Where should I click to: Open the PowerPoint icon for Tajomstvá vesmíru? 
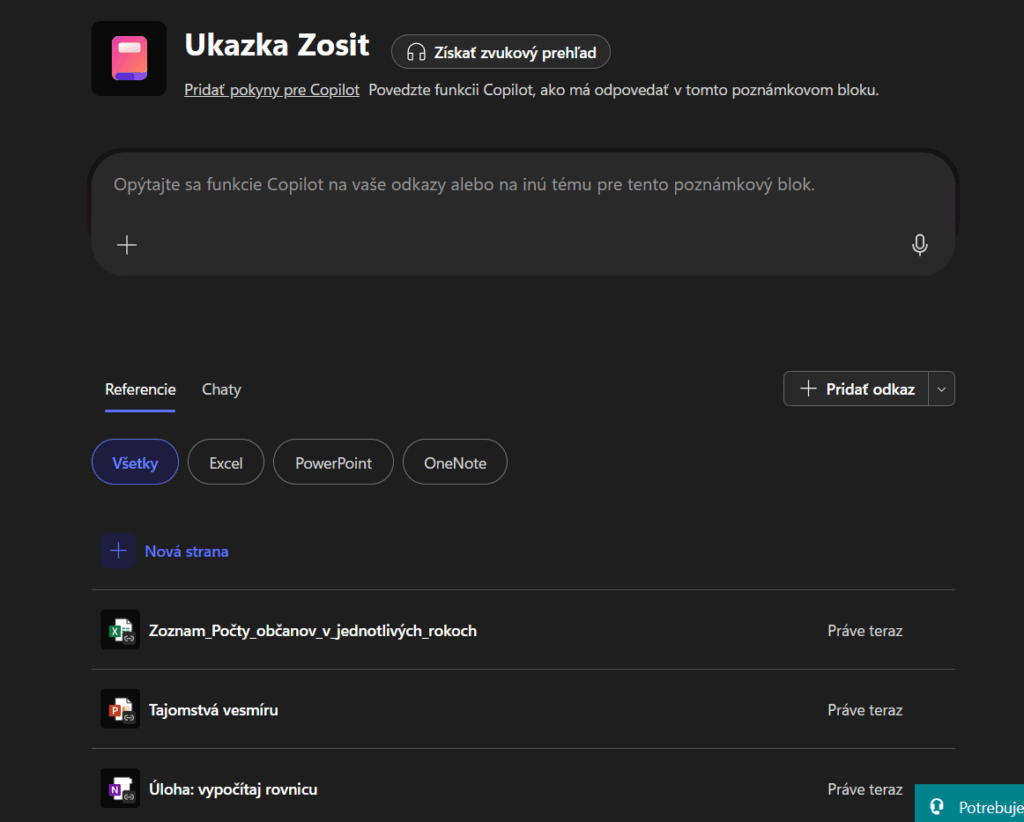[120, 709]
